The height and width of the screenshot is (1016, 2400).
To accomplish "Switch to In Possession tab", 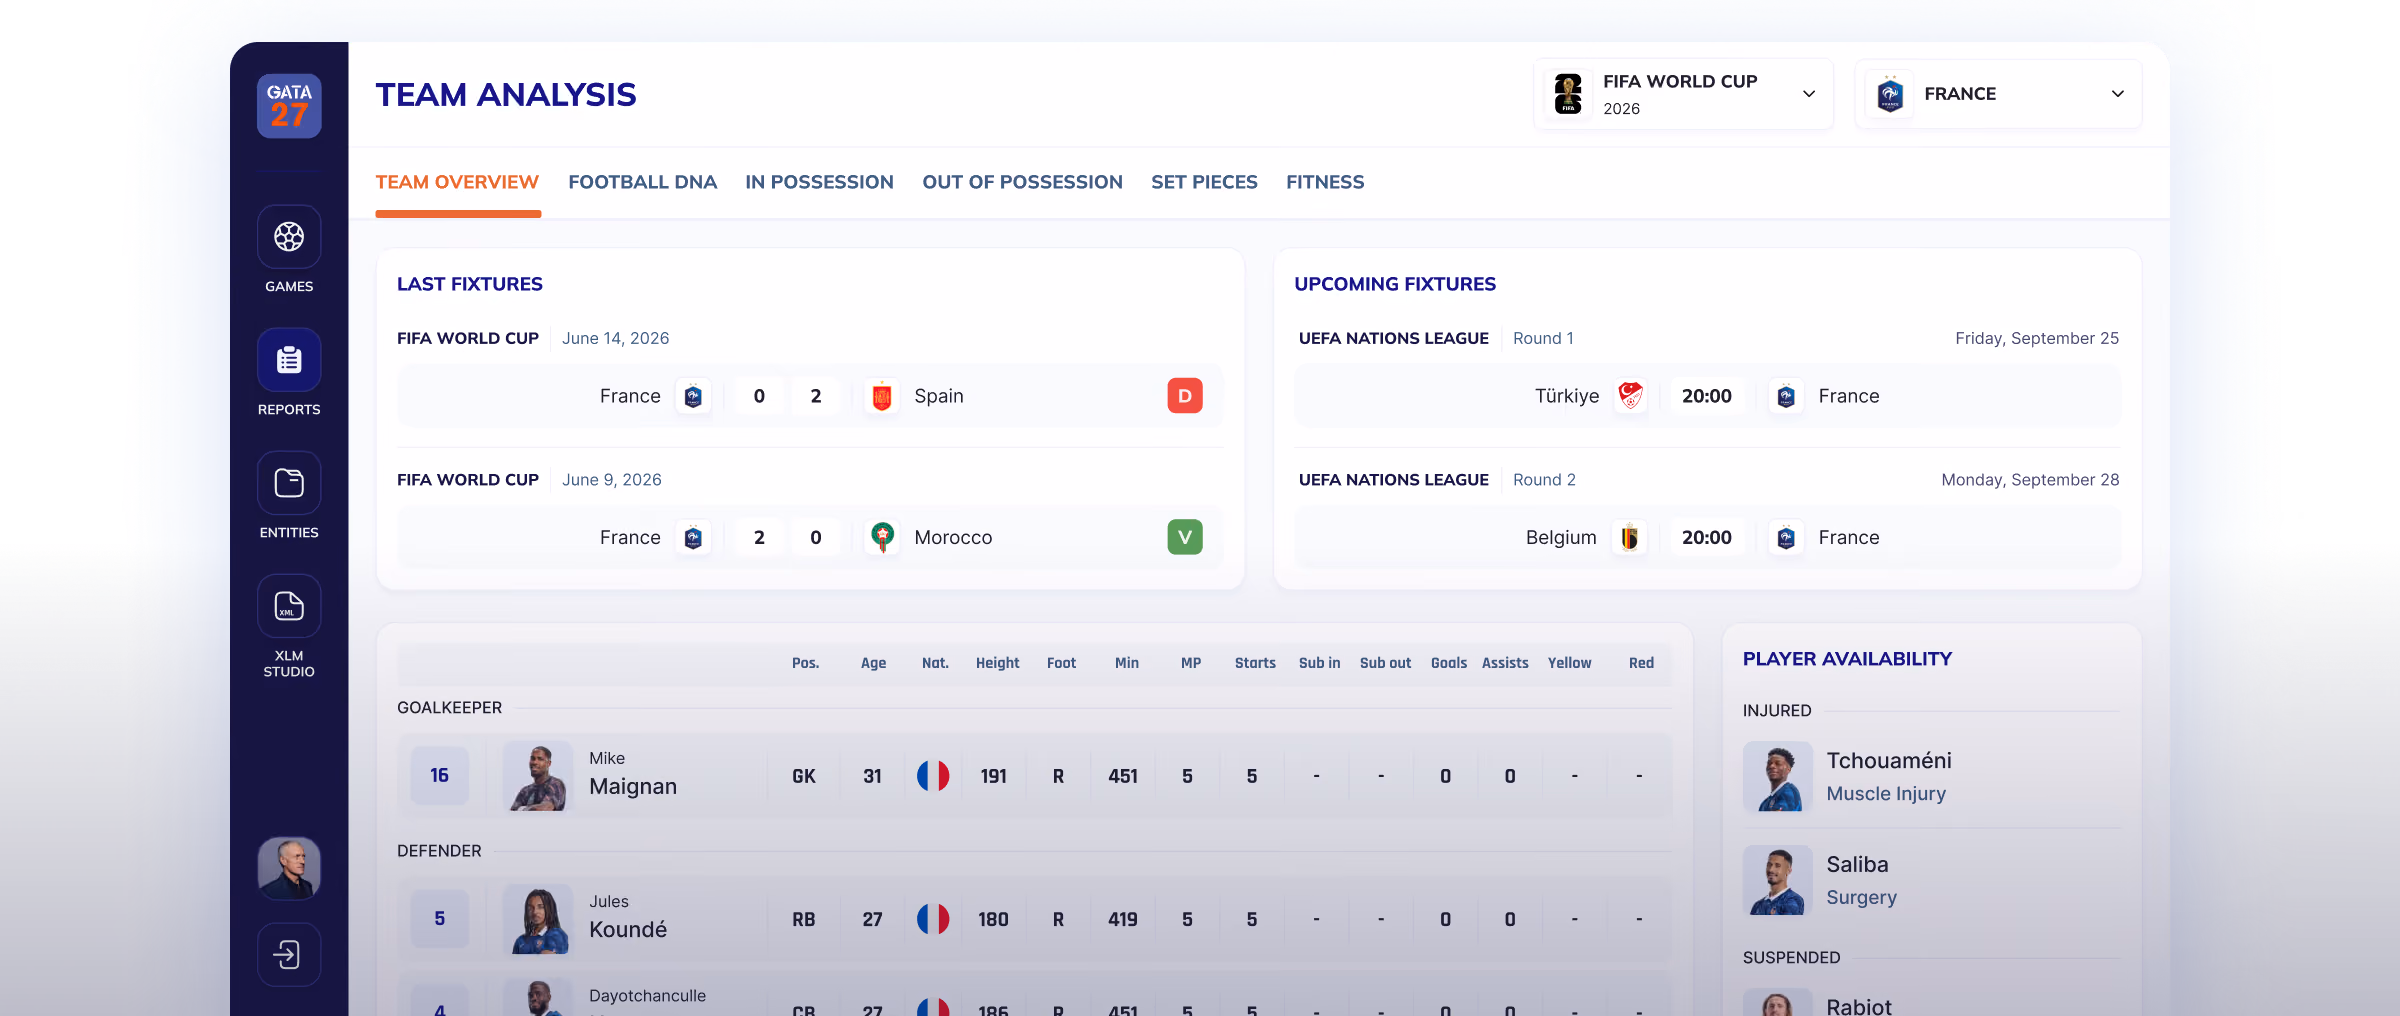I will [819, 182].
